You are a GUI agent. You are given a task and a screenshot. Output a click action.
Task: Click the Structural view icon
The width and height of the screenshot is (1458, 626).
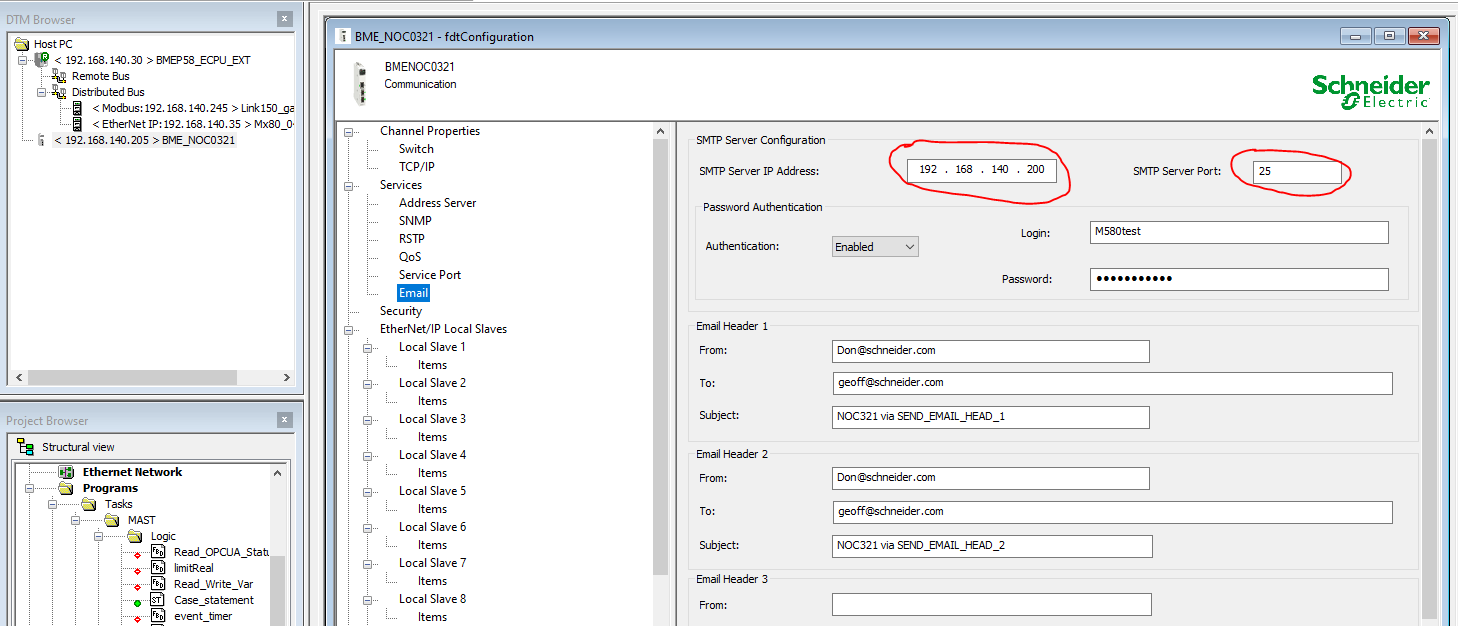click(27, 447)
